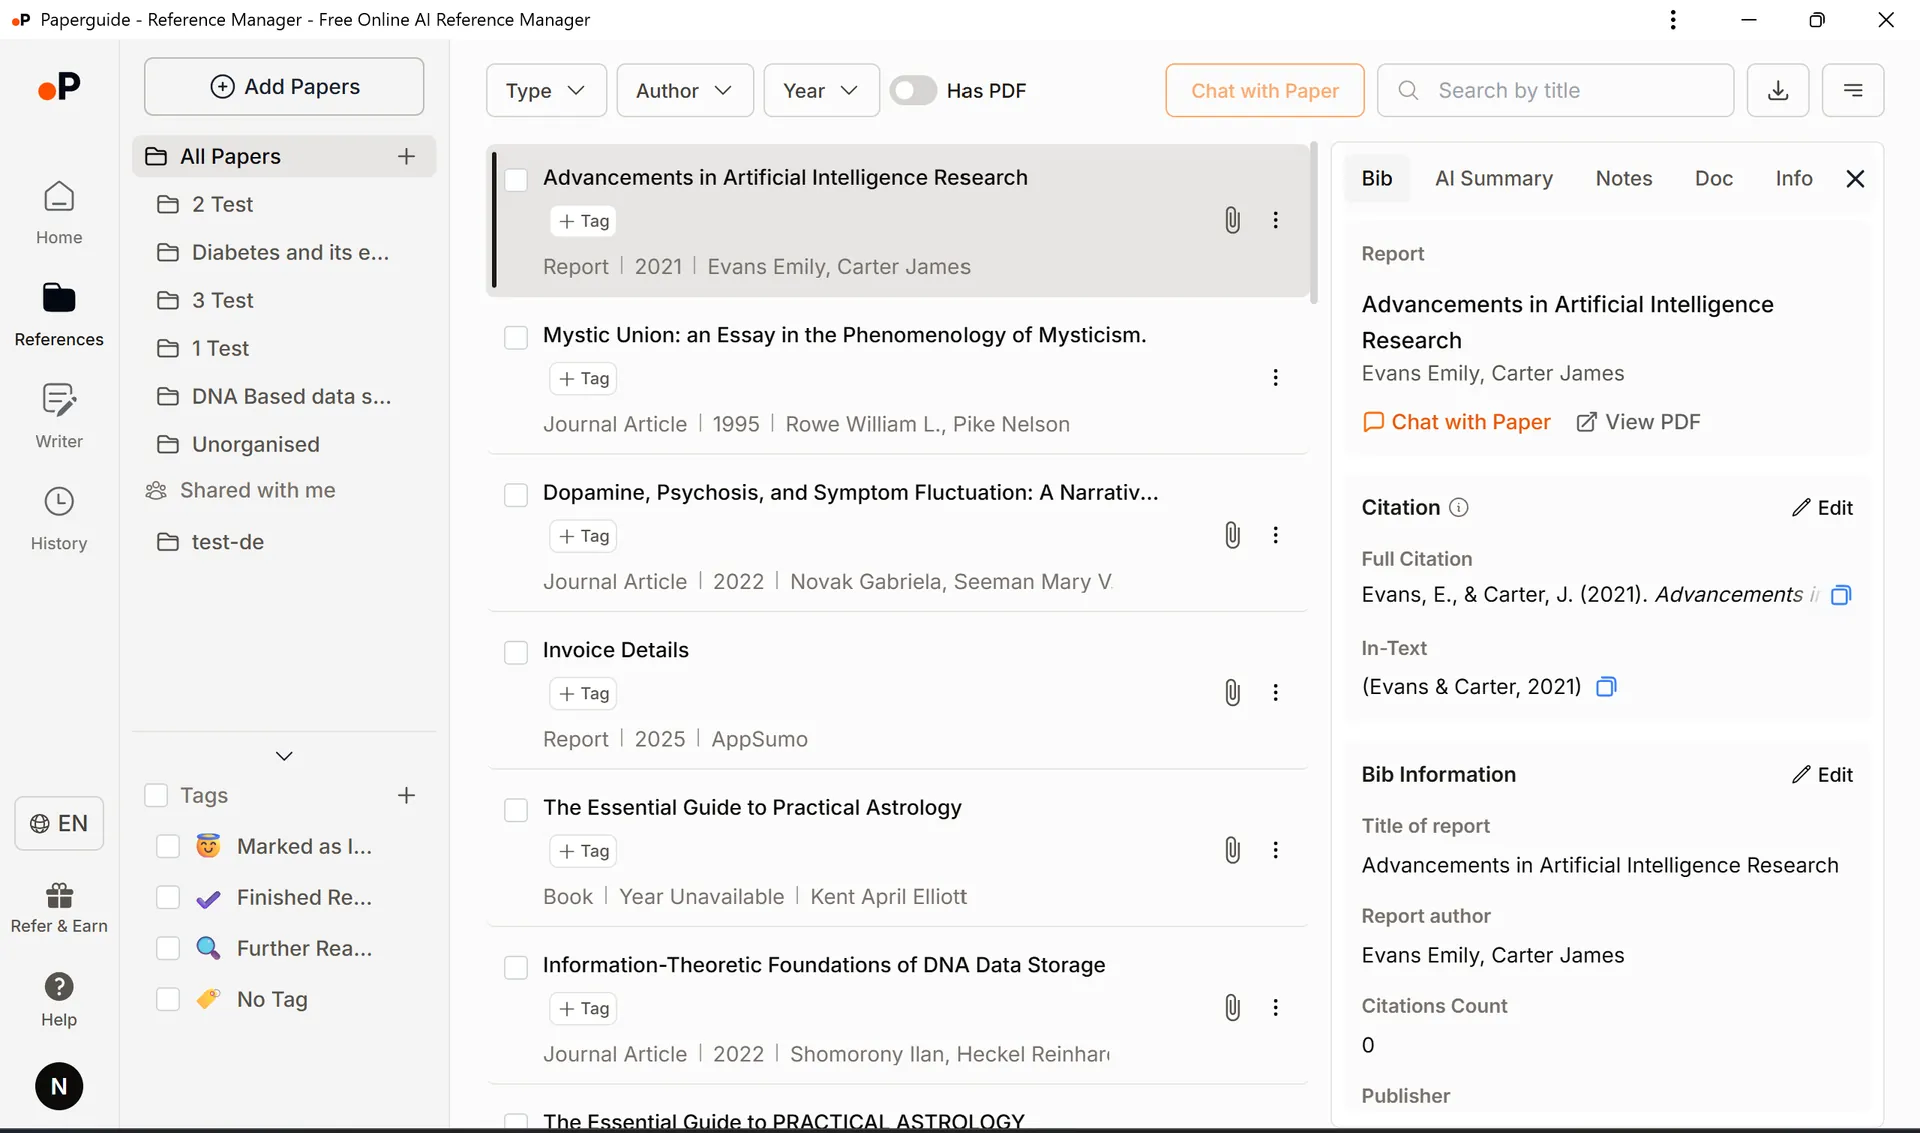Check the Invoice Details paper checkbox

point(516,652)
